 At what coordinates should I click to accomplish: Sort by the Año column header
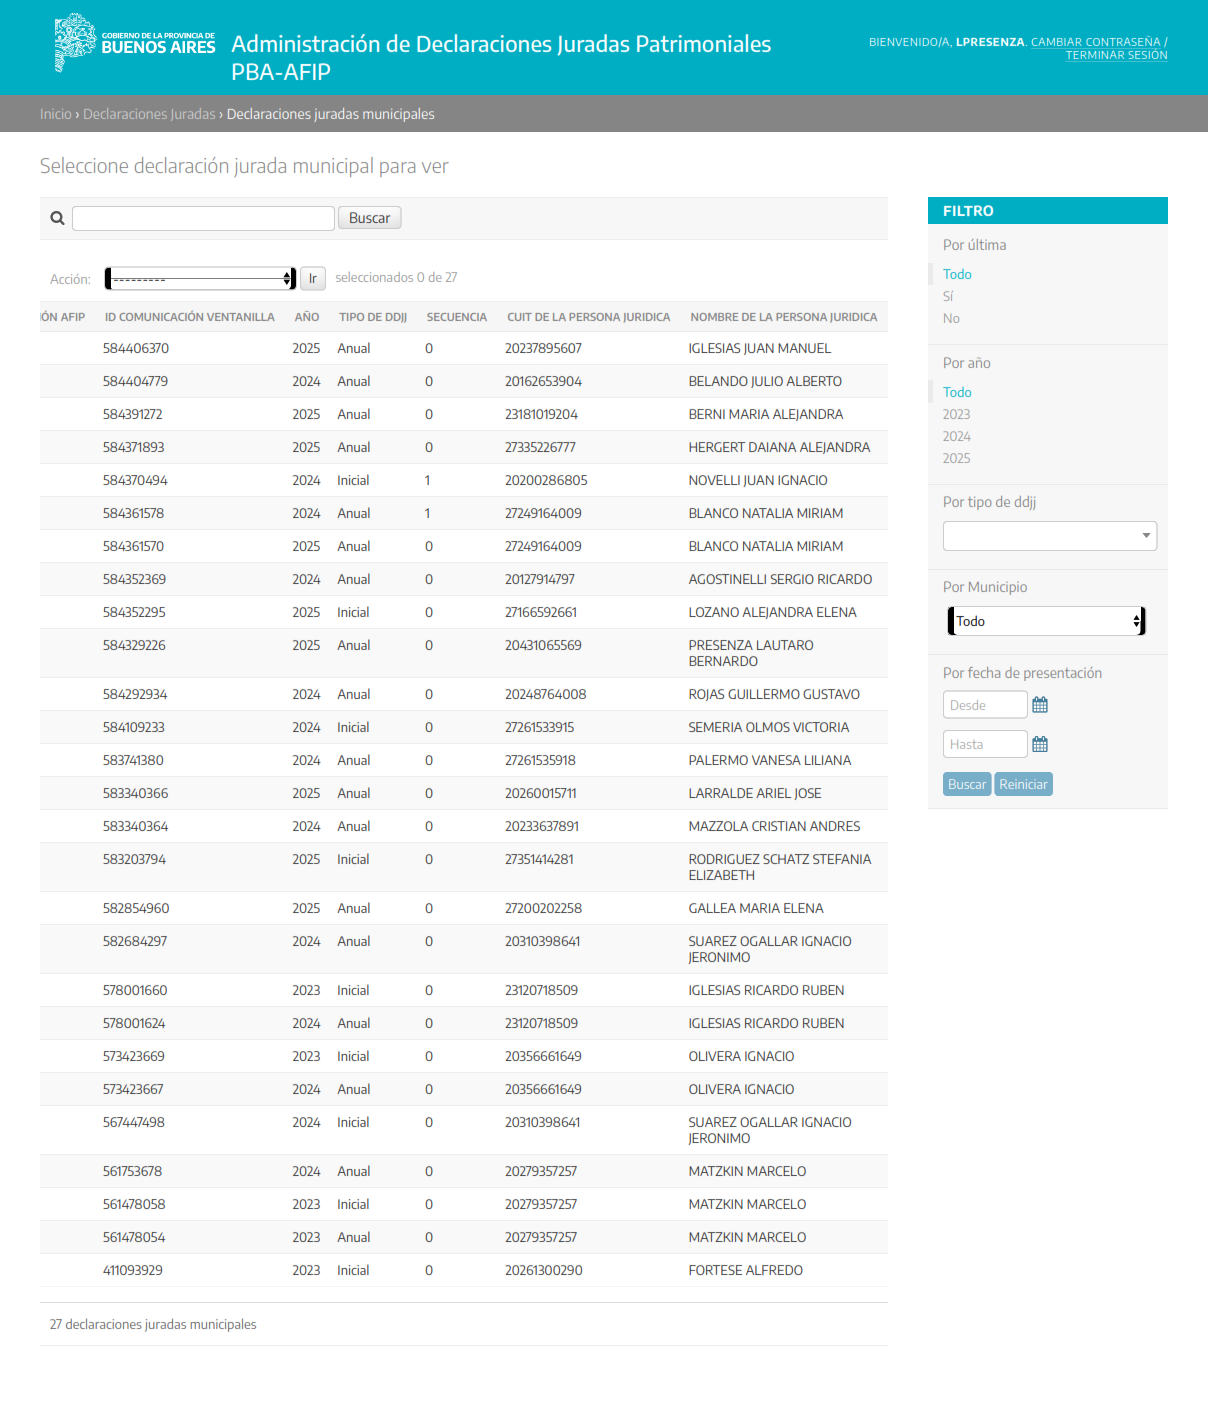click(x=306, y=317)
